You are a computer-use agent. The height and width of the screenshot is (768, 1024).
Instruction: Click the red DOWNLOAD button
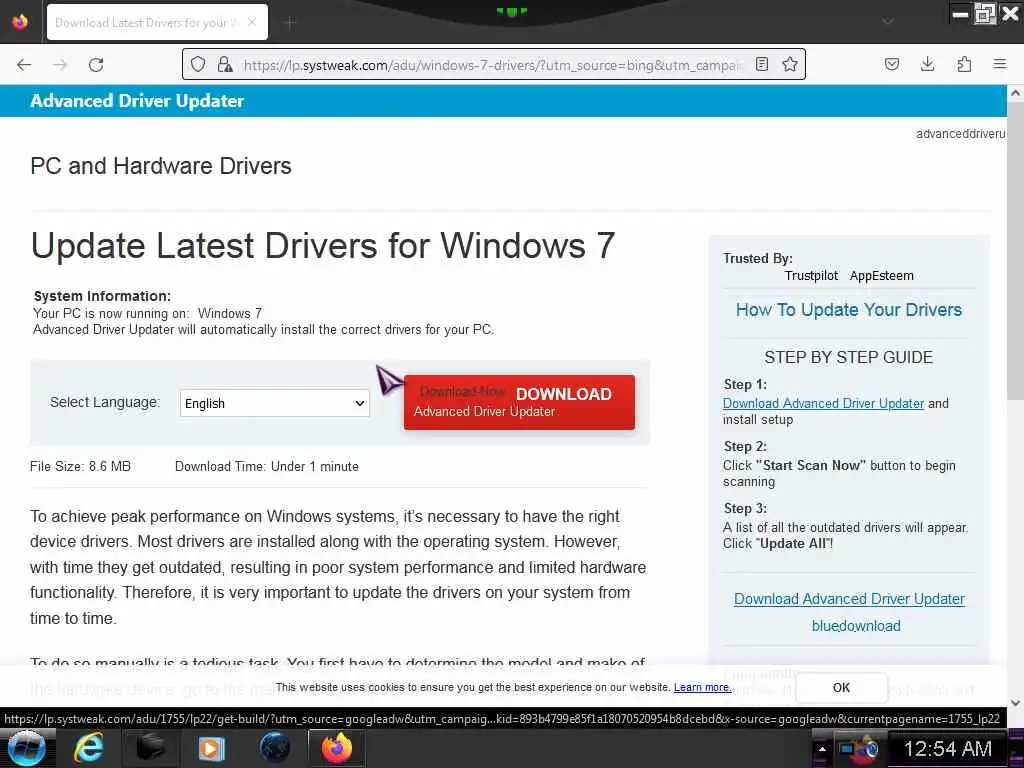pos(519,402)
